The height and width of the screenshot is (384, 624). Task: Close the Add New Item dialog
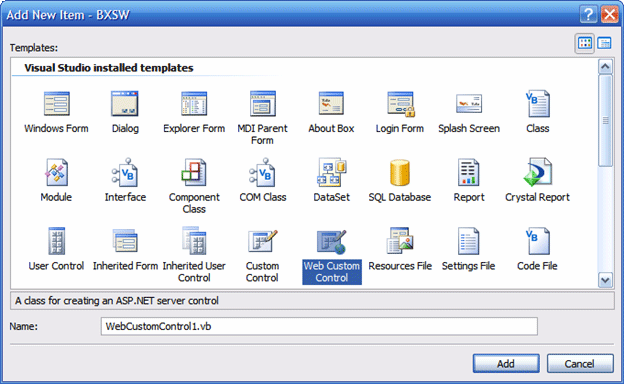coord(609,15)
